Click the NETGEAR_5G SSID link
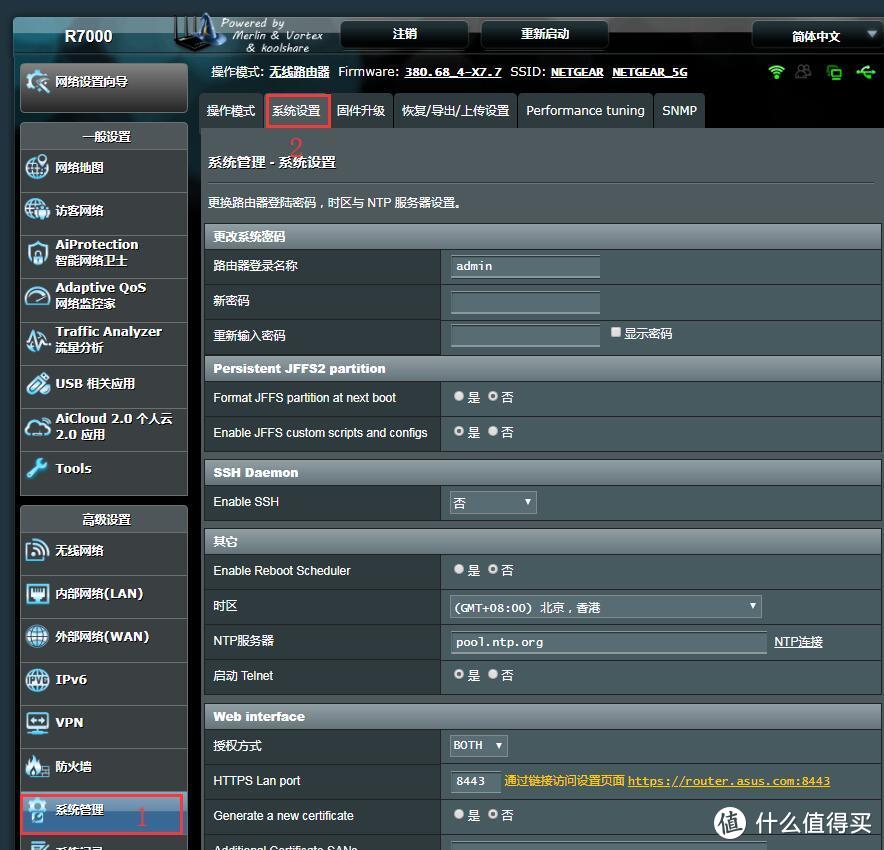 (x=649, y=72)
